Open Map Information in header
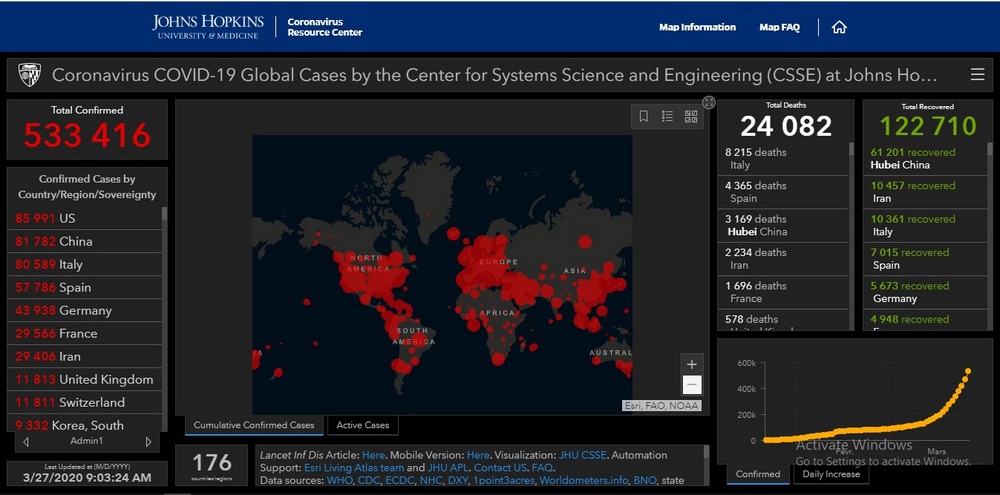Screen dimensions: 1000x495 697,27
